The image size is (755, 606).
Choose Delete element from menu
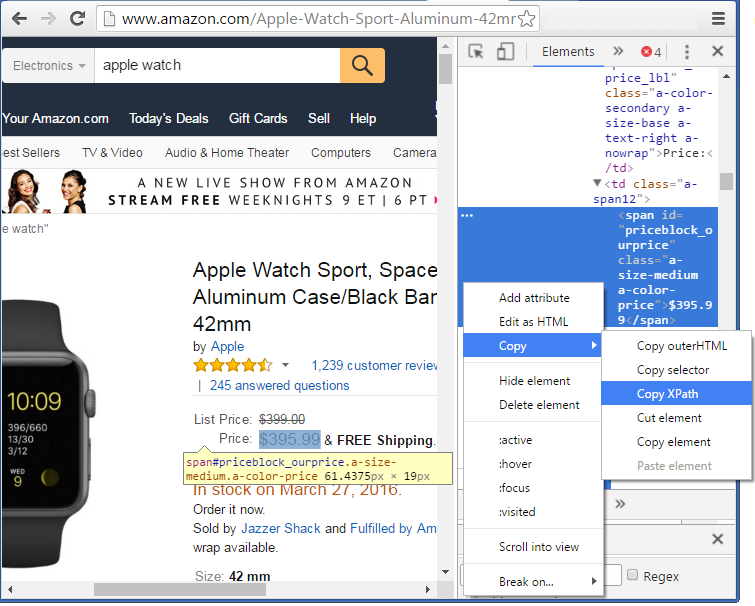point(533,405)
